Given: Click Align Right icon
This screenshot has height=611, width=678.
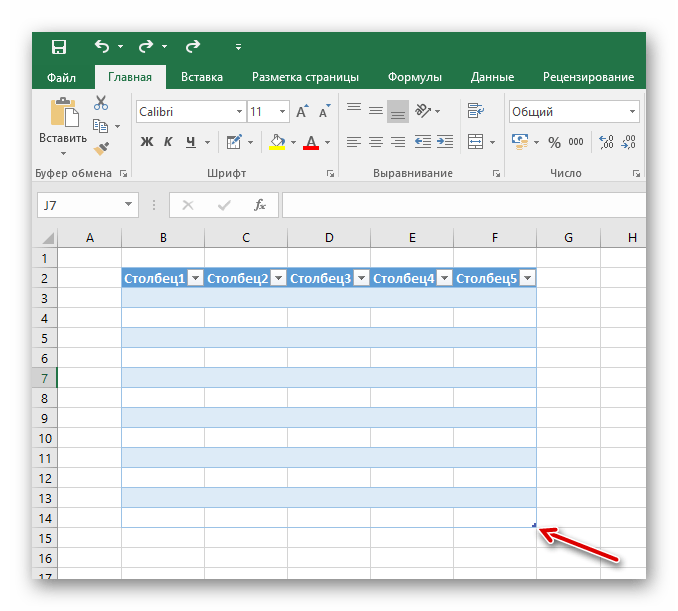Looking at the screenshot, I should (398, 141).
